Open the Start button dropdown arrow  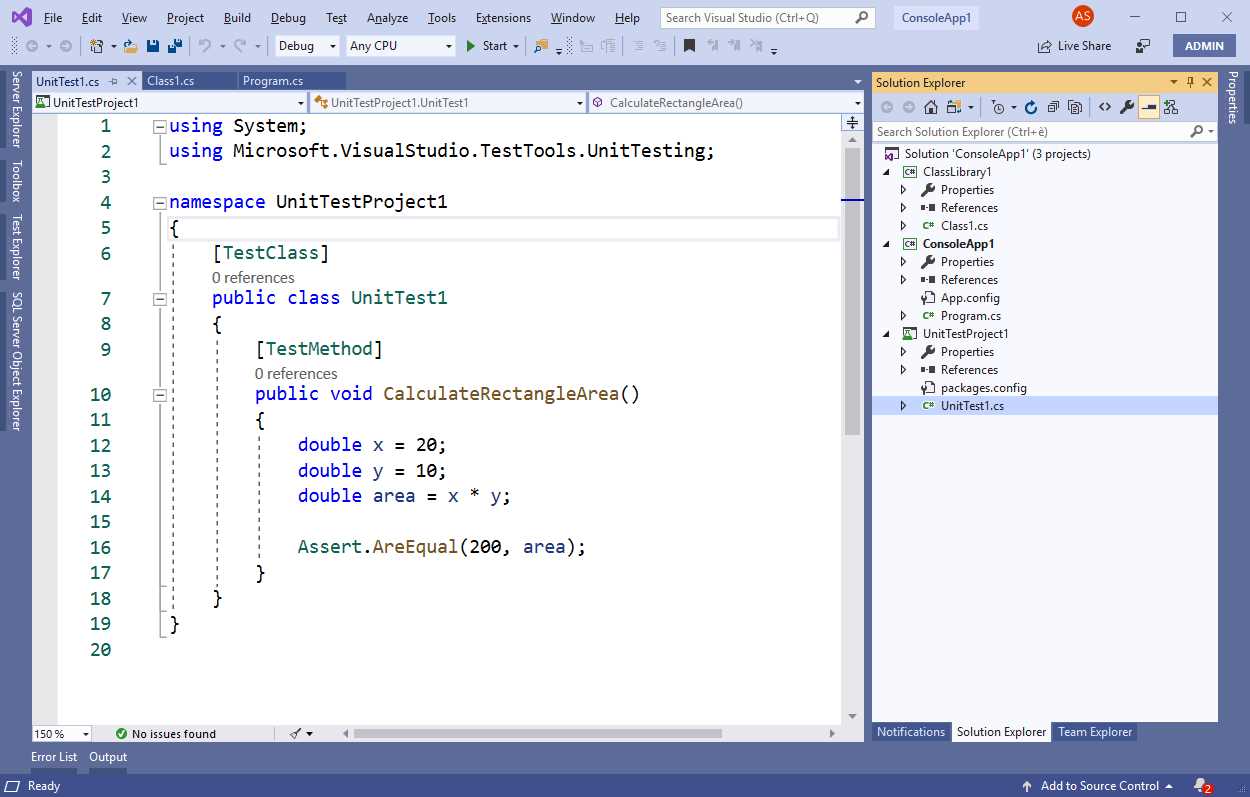516,46
